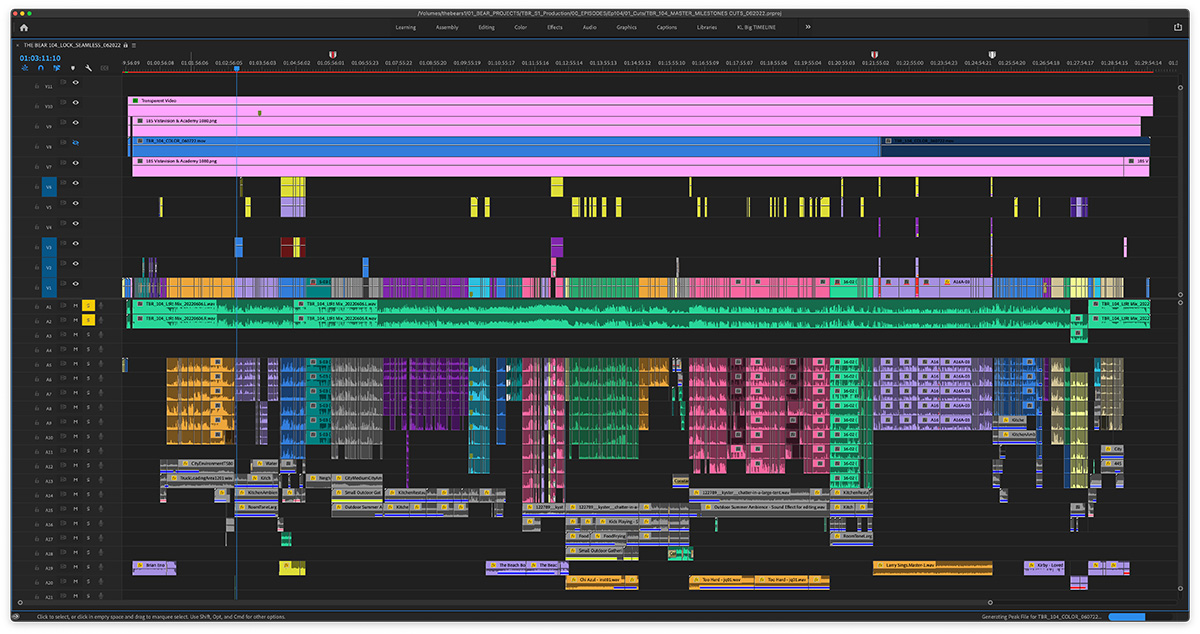Screen dimensions: 1200x634
Task: Open Timeline Display Settings wrench
Action: 88,68
